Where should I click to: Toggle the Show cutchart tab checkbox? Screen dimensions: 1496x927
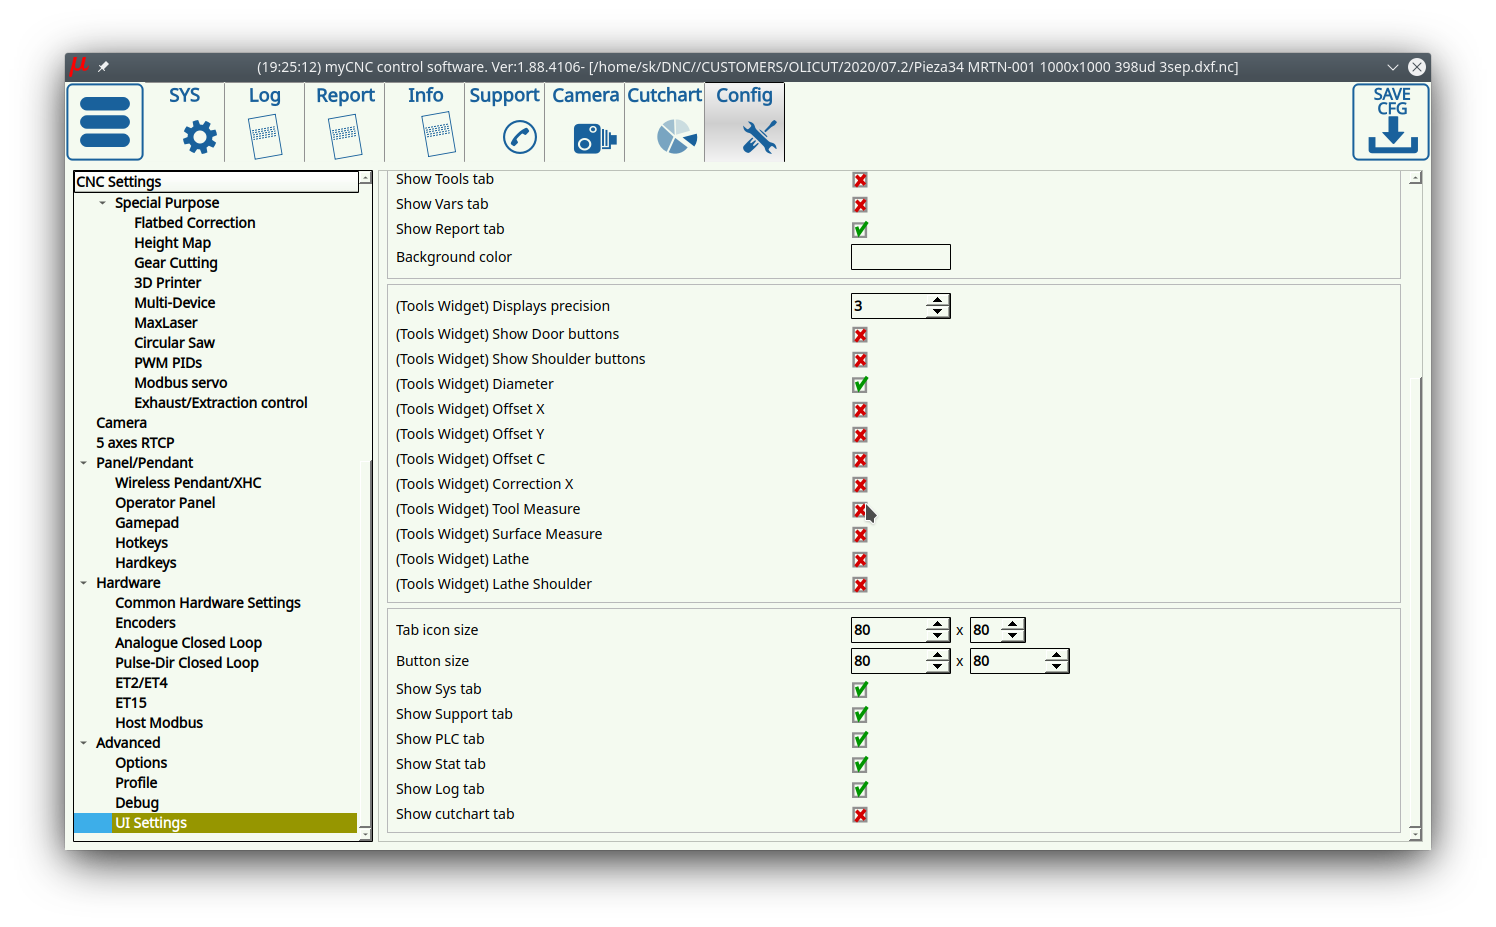pos(860,815)
